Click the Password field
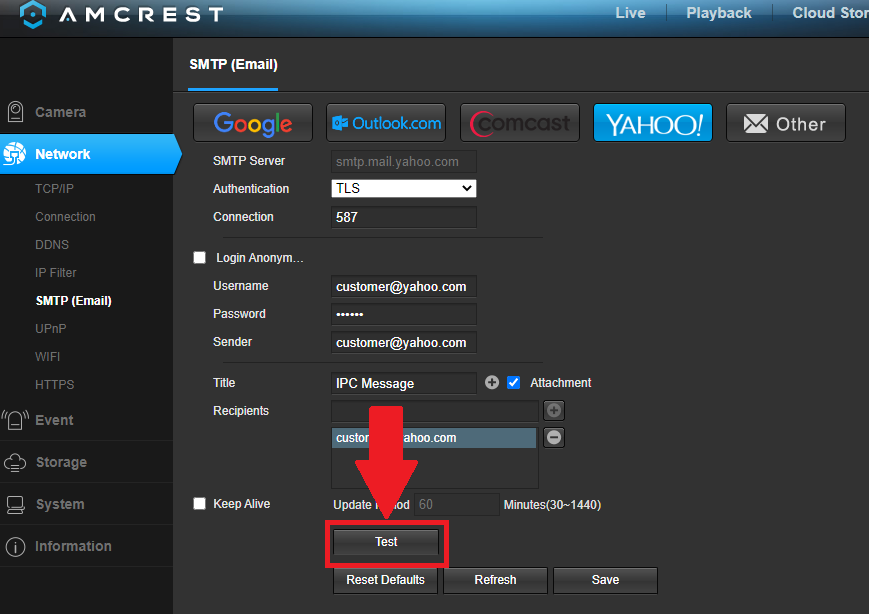This screenshot has width=869, height=614. (403, 314)
